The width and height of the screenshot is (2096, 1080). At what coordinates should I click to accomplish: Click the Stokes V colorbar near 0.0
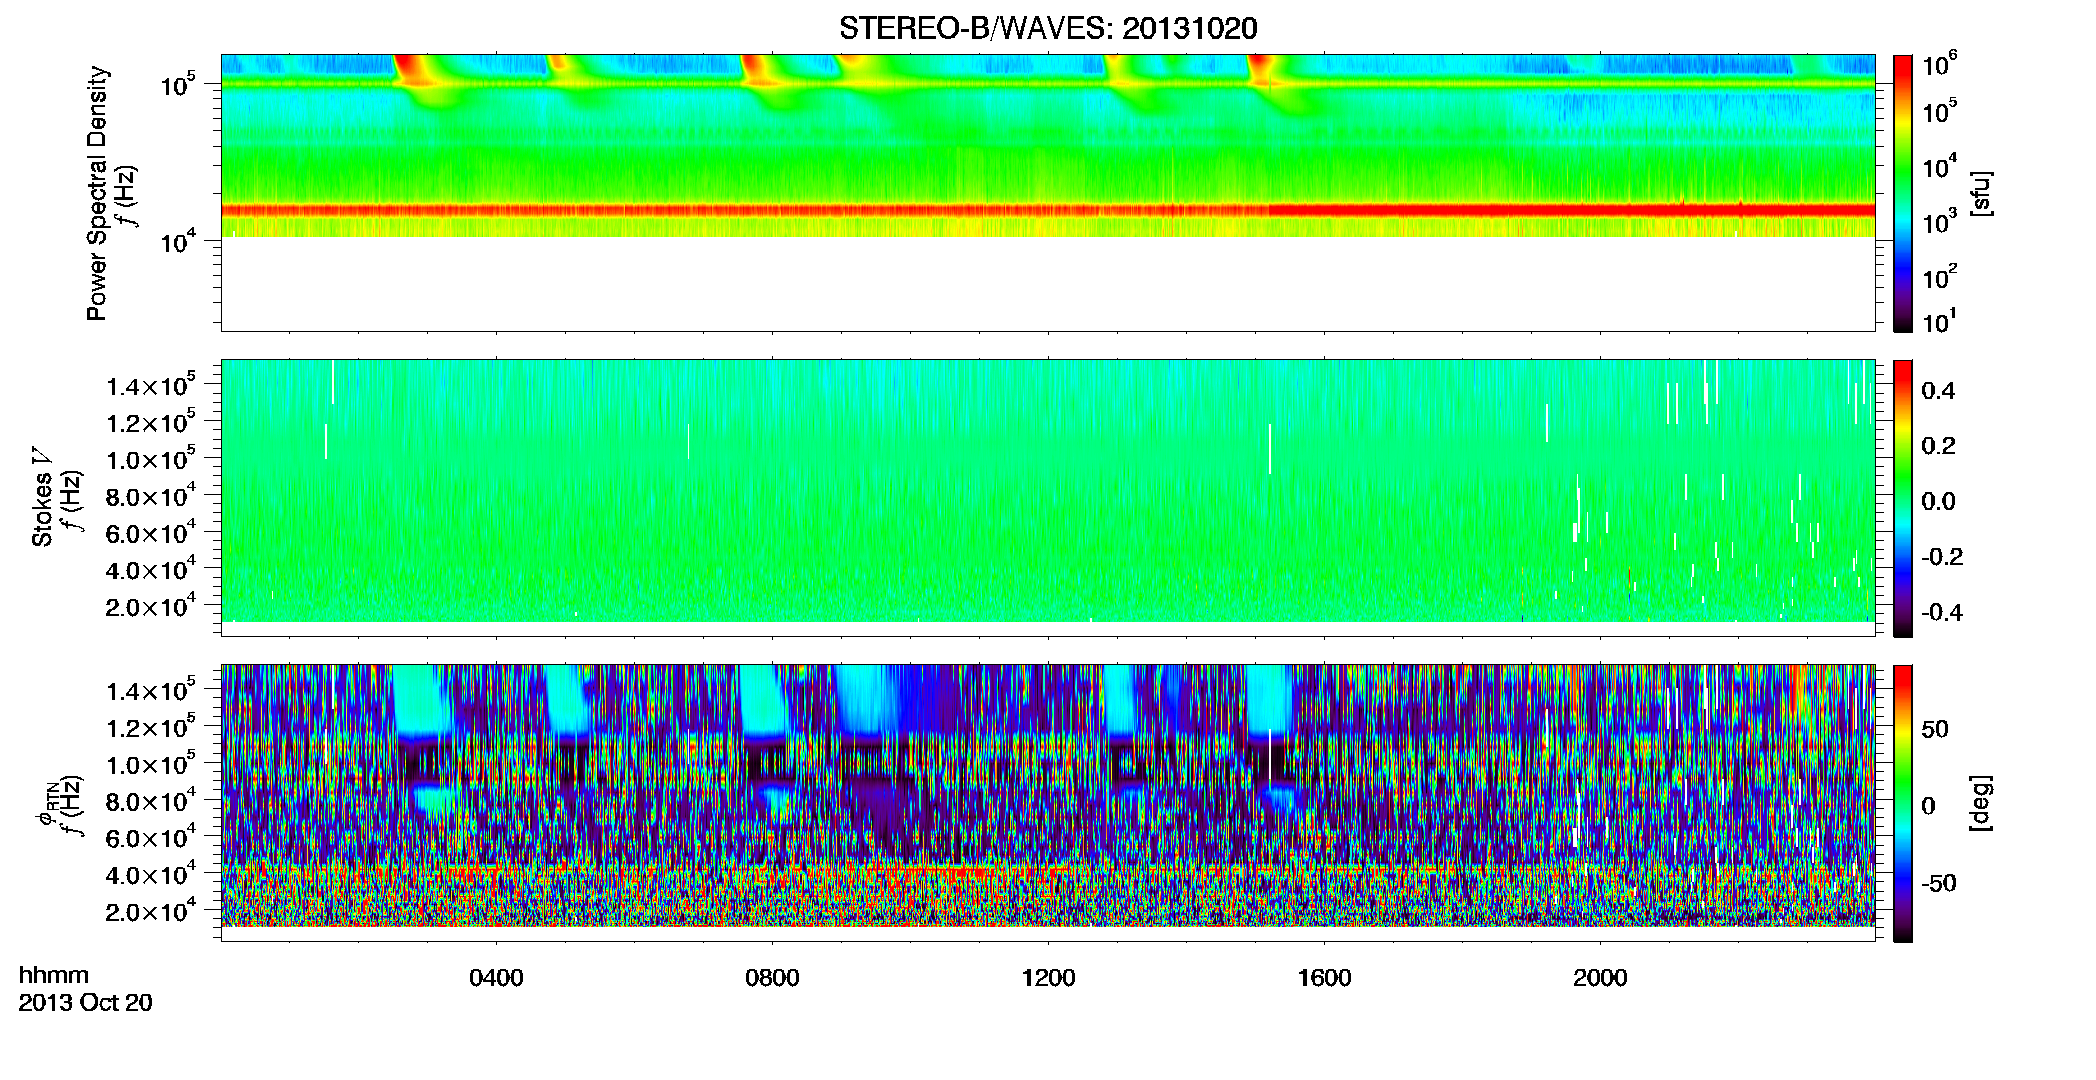1903,501
